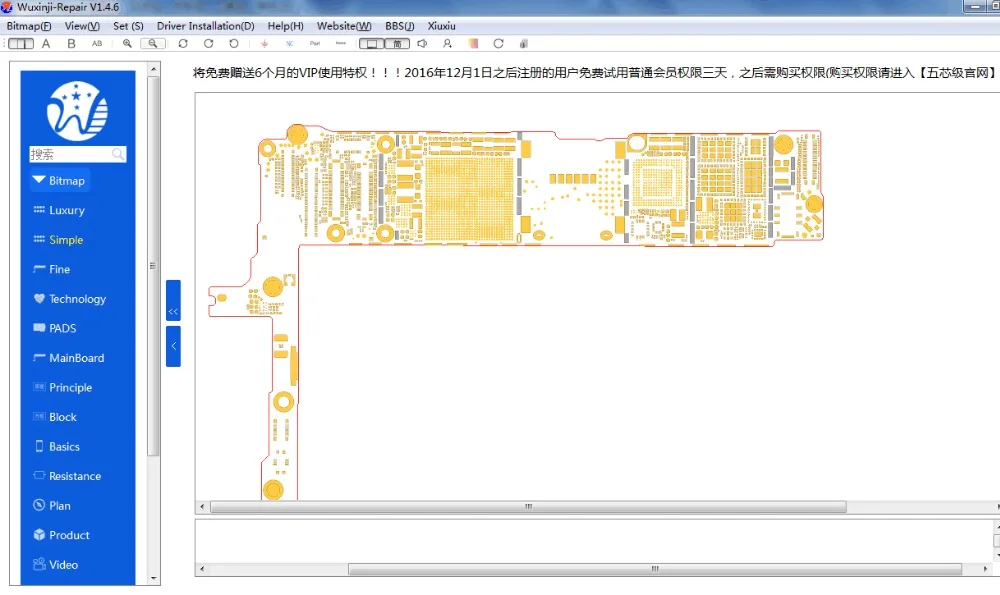Toggle the calendar-style icon beside the monitor
This screenshot has height=595, width=1000.
tap(397, 43)
